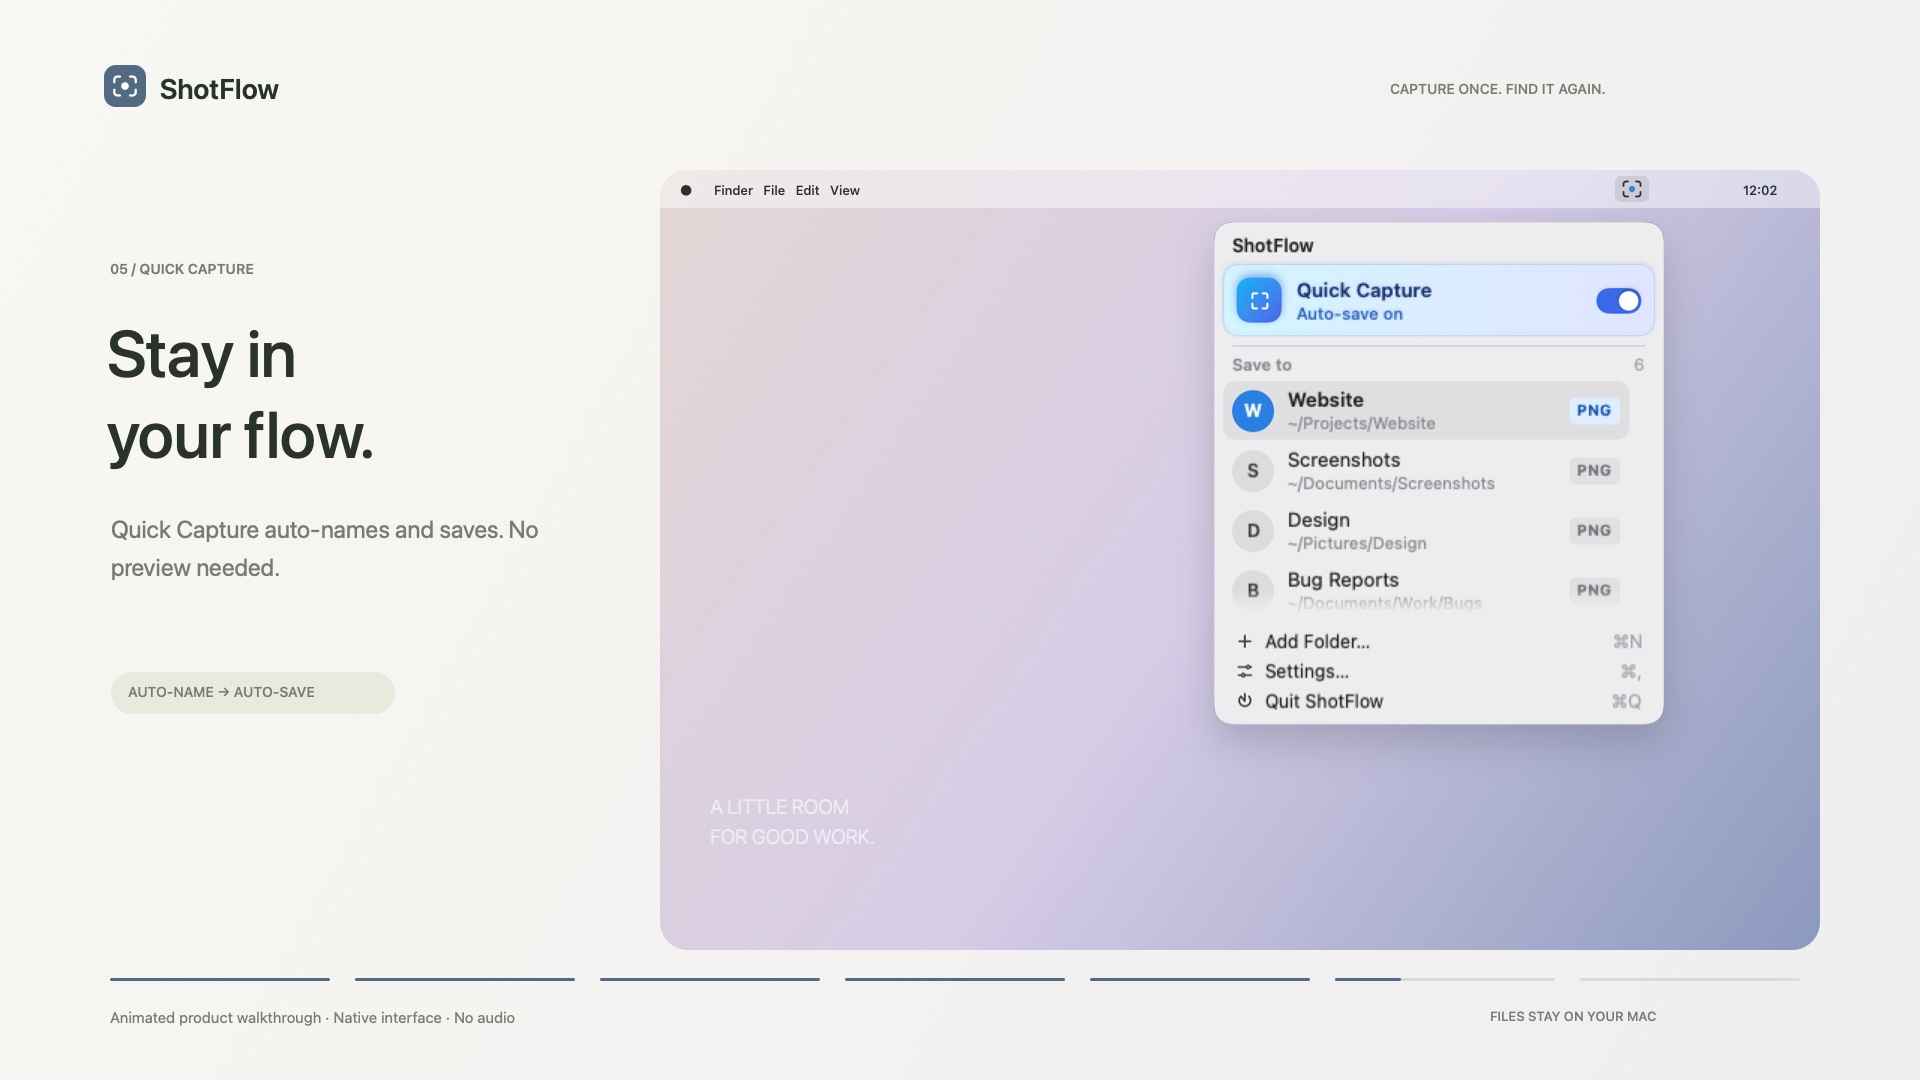Viewport: 1920px width, 1080px height.
Task: Select the Design folder D avatar
Action: pyautogui.click(x=1253, y=531)
